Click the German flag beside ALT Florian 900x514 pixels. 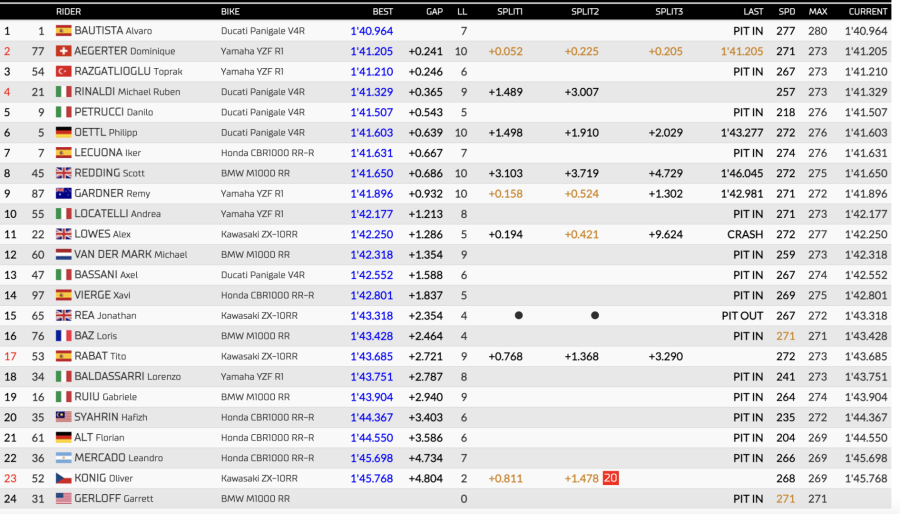tap(64, 438)
